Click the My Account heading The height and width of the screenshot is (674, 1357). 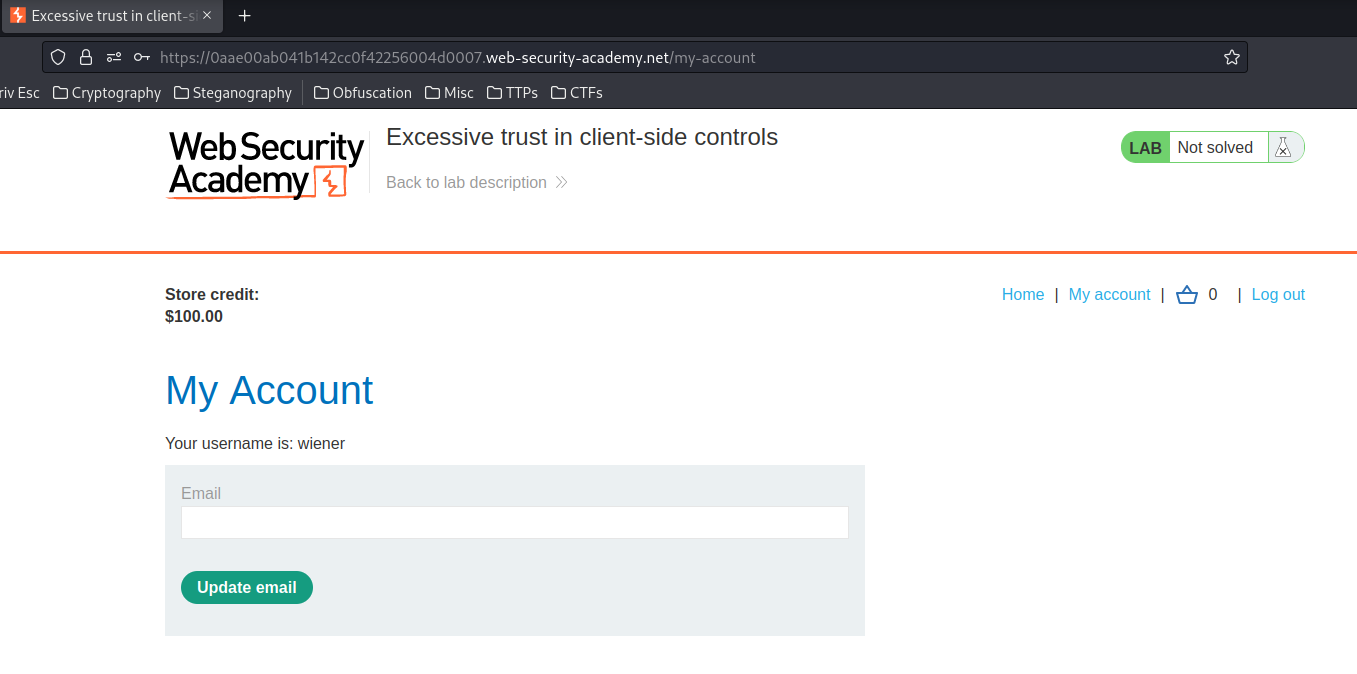pos(269,390)
